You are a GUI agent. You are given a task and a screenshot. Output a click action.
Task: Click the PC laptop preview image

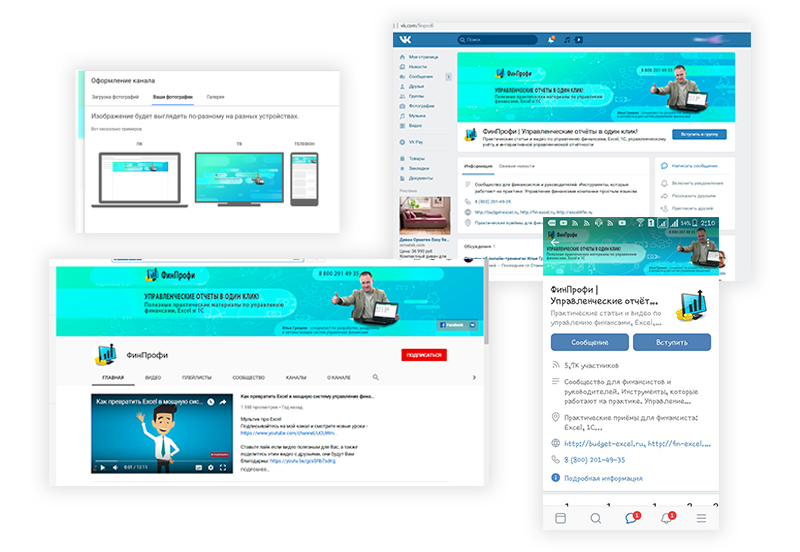140,179
